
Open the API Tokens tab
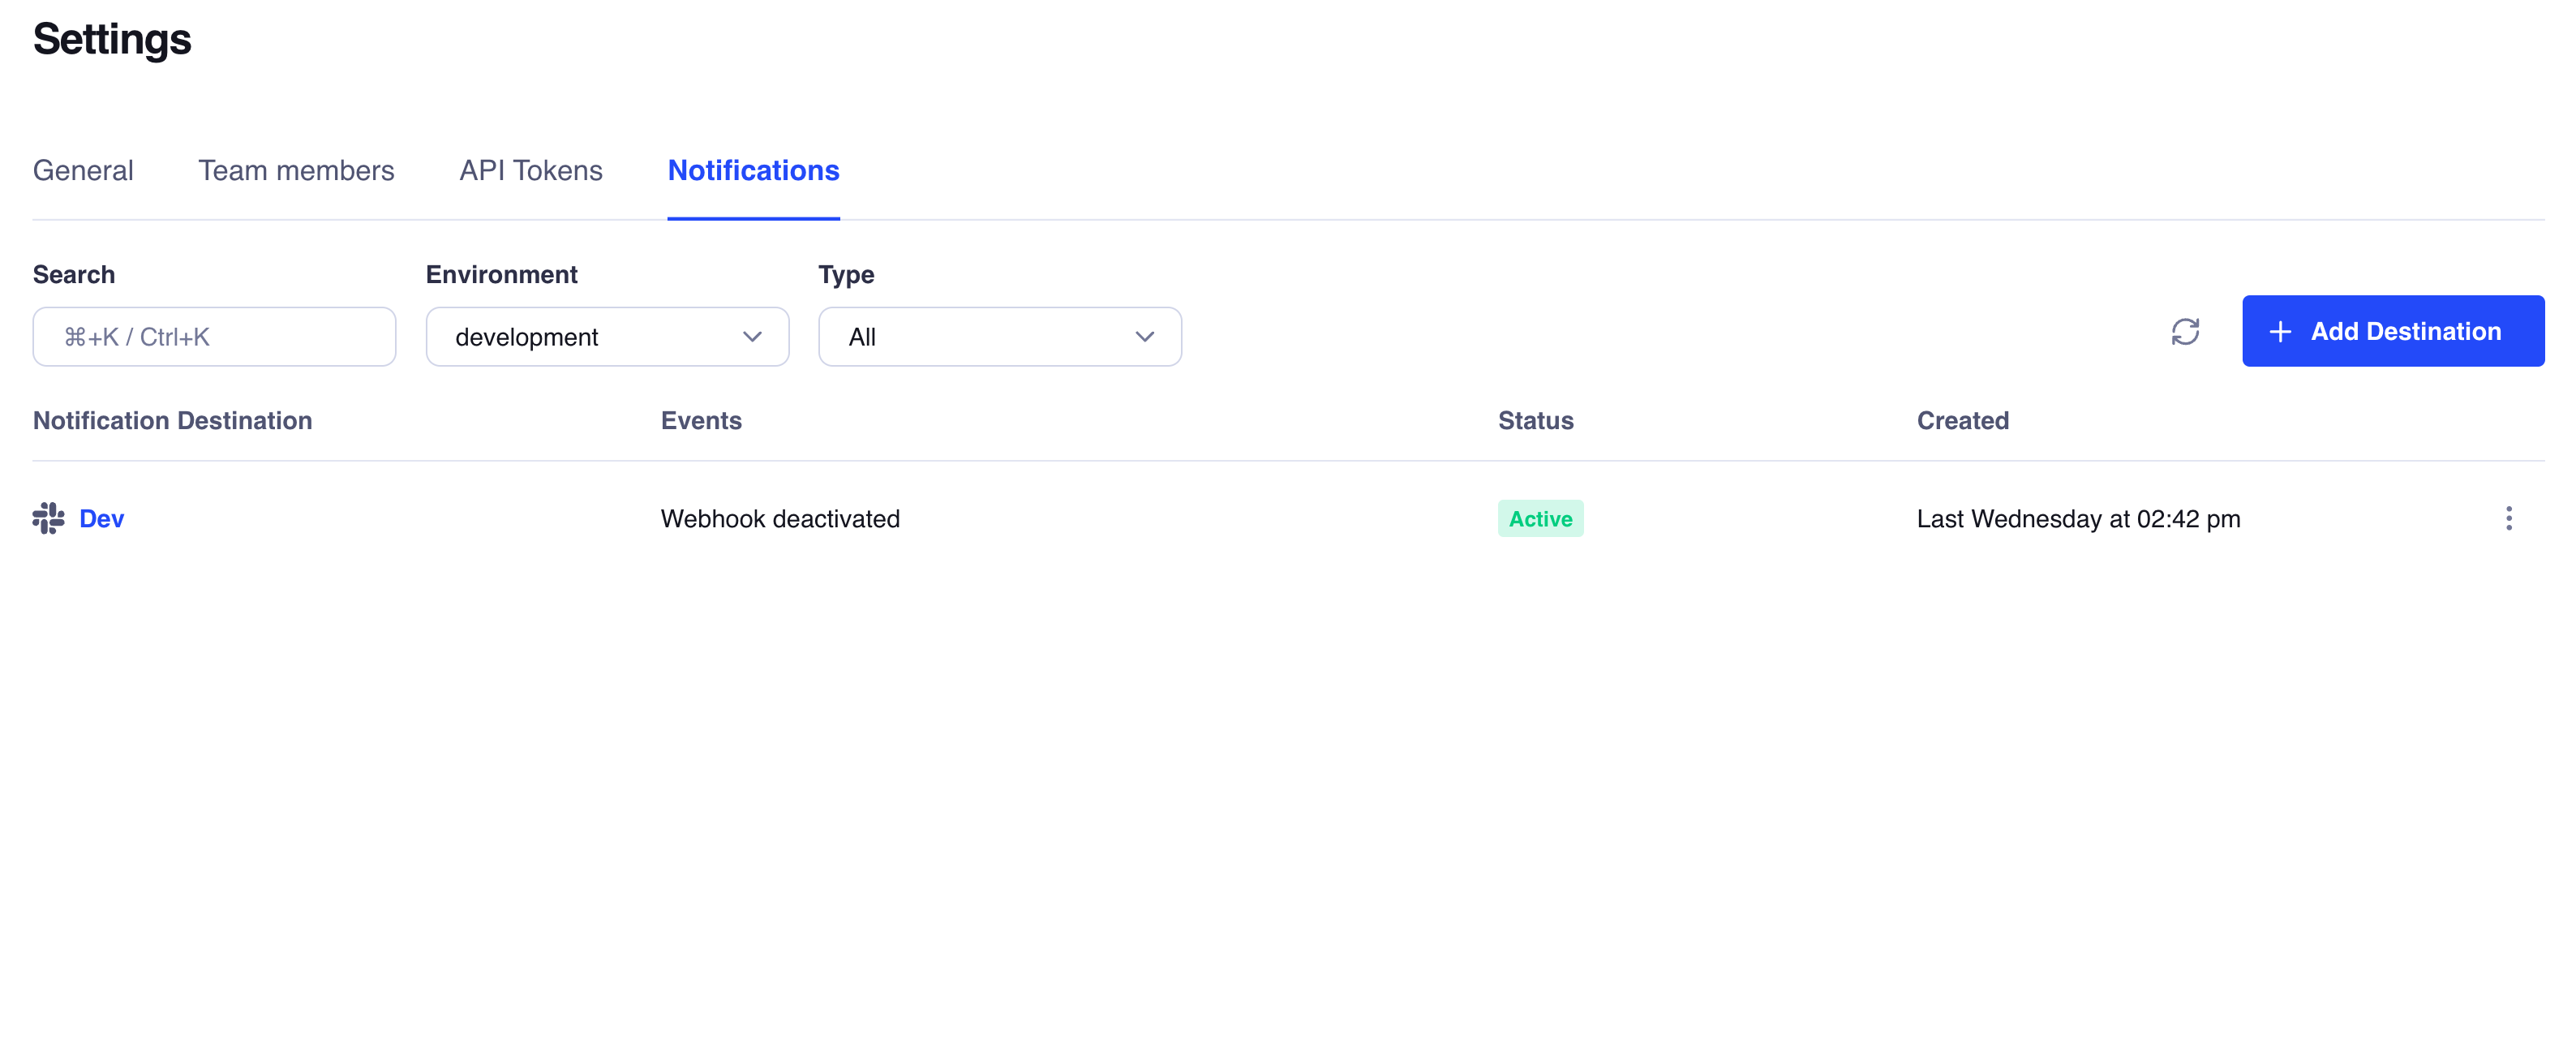531,170
